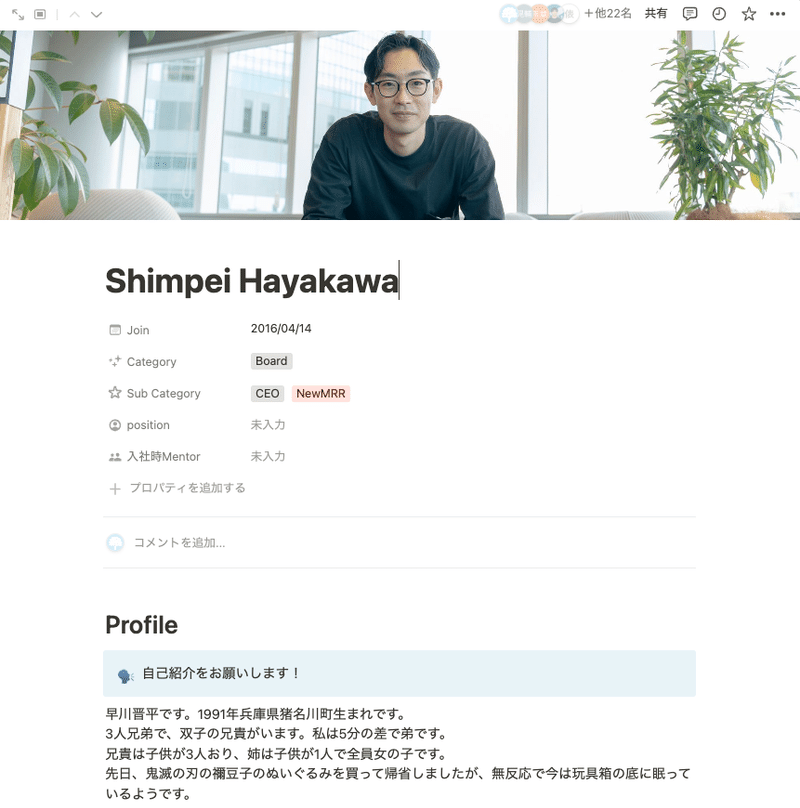Go to previous page with up chevron

[x=75, y=14]
